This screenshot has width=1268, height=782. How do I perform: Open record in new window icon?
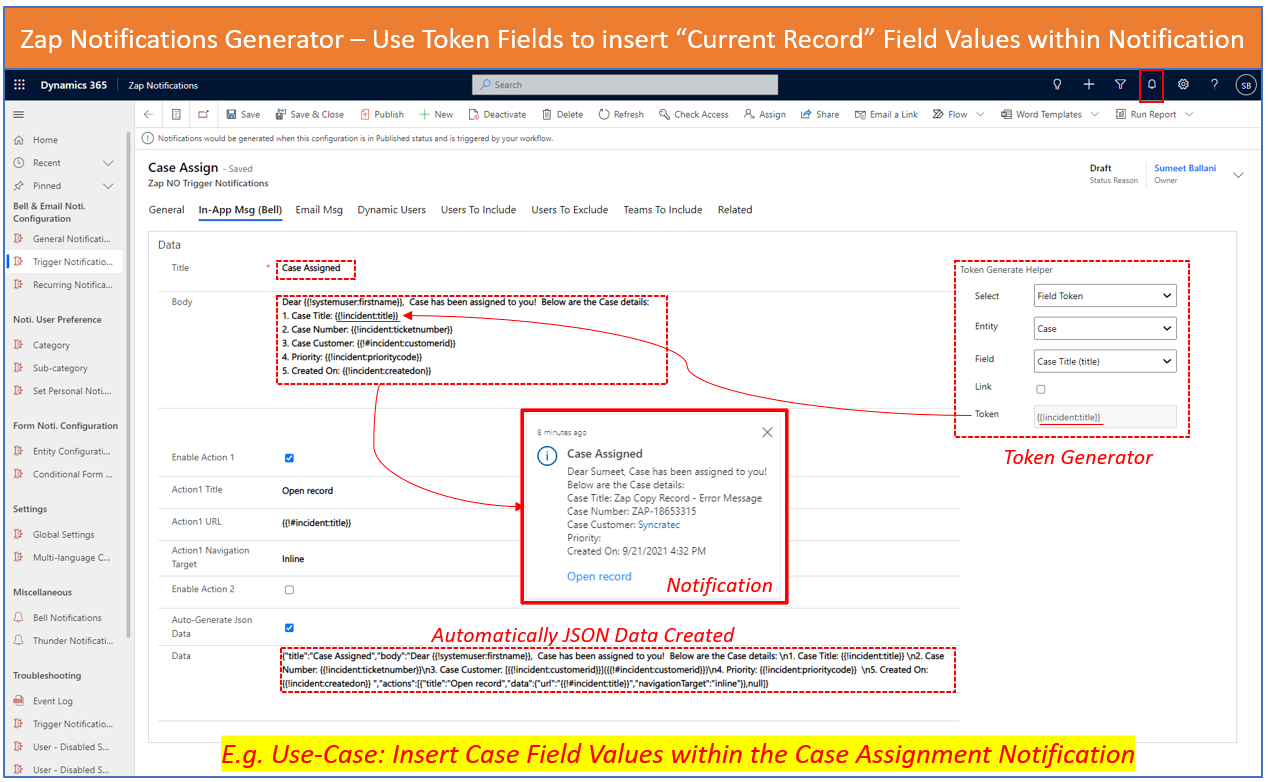tap(203, 114)
